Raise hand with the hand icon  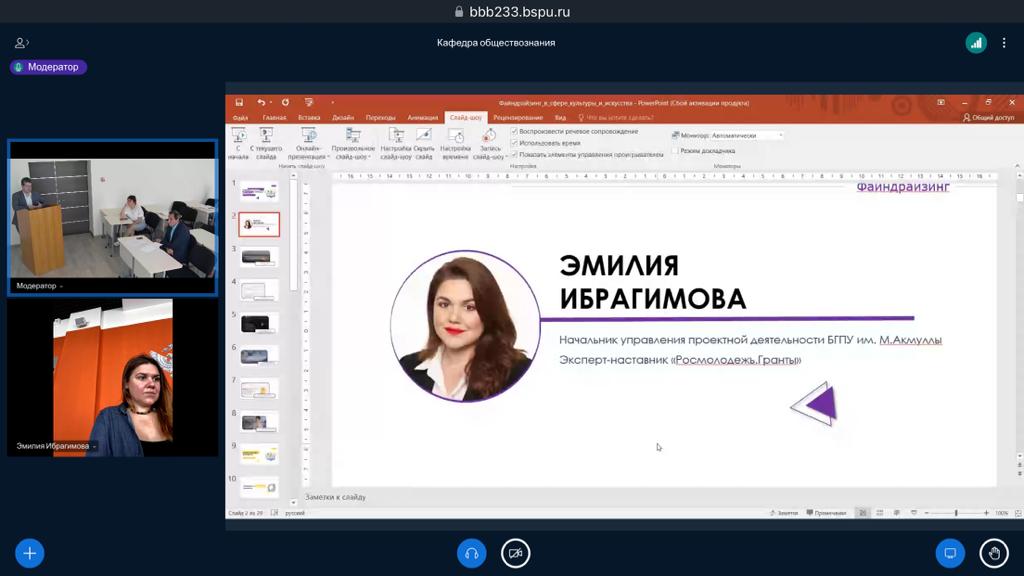pos(993,553)
